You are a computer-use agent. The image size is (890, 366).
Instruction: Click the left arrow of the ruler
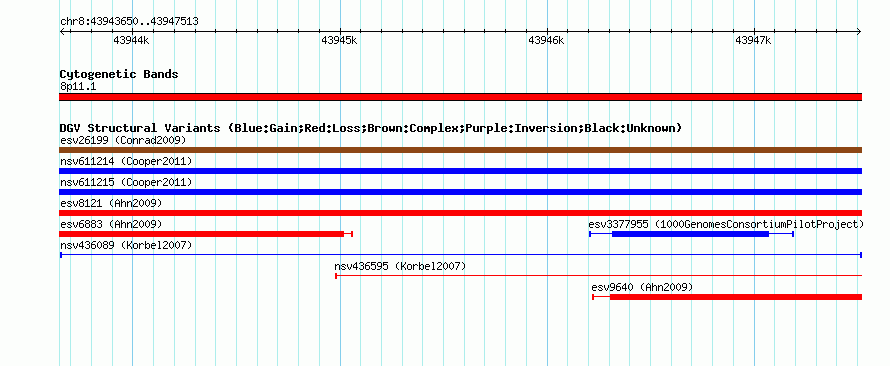(62, 31)
